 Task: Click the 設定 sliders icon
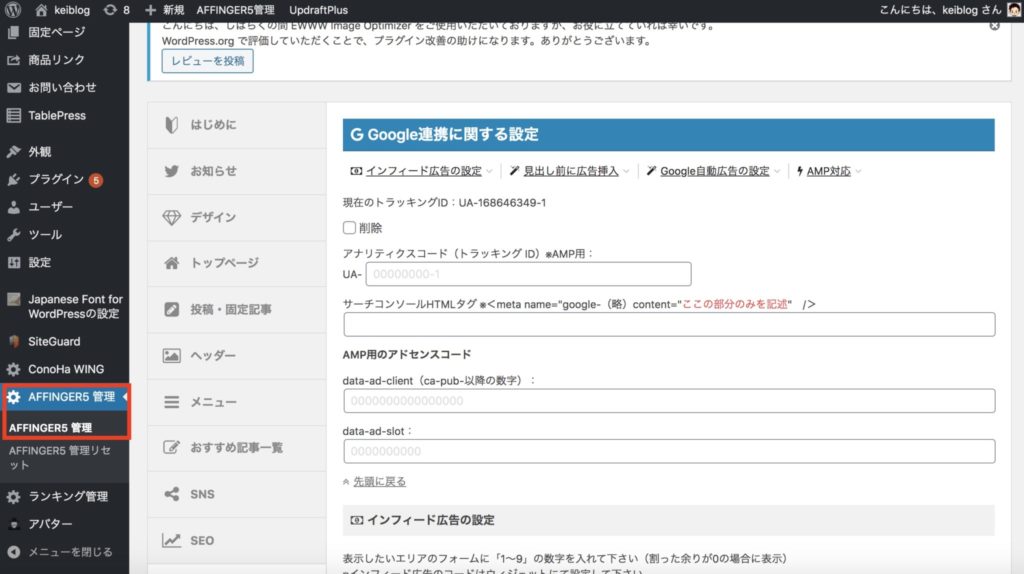point(14,263)
